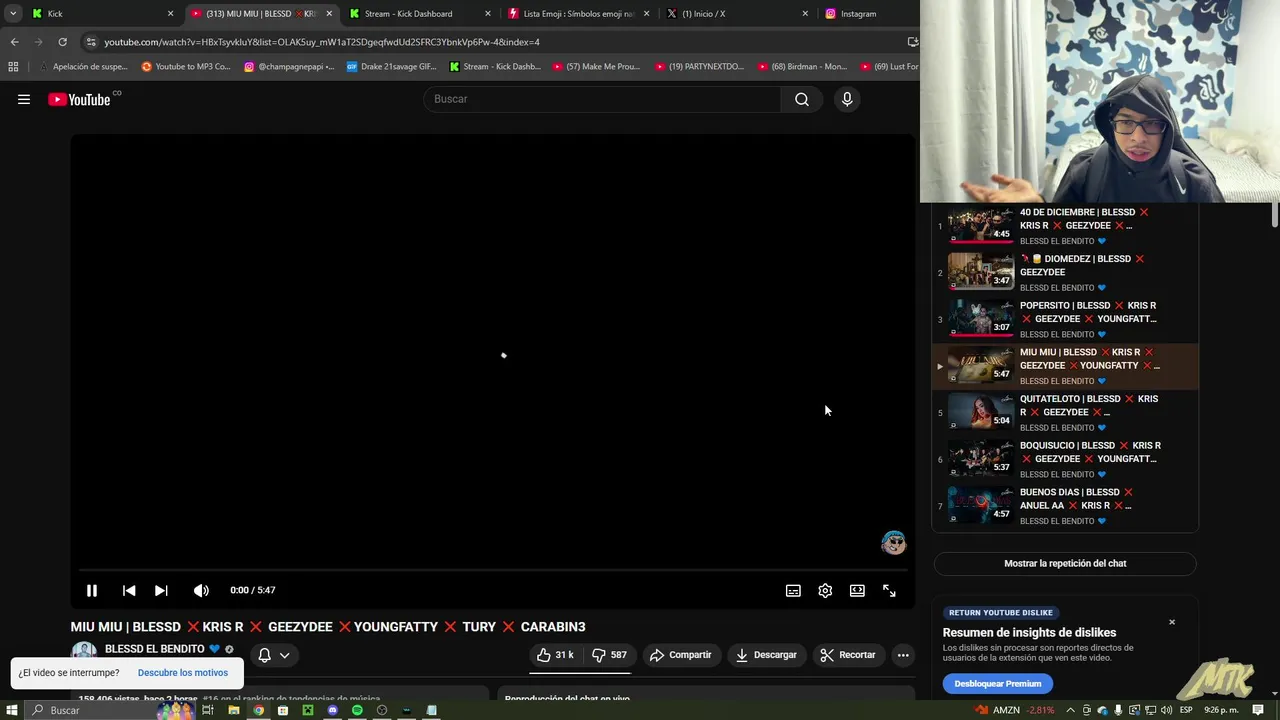Viewport: 1280px width, 720px height.
Task: Open (57) Make Me Proud bookmark
Action: (x=597, y=67)
